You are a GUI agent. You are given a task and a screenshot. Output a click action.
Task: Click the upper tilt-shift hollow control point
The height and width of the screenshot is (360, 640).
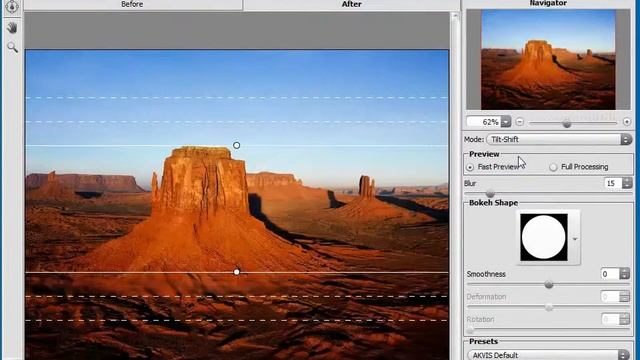point(236,145)
